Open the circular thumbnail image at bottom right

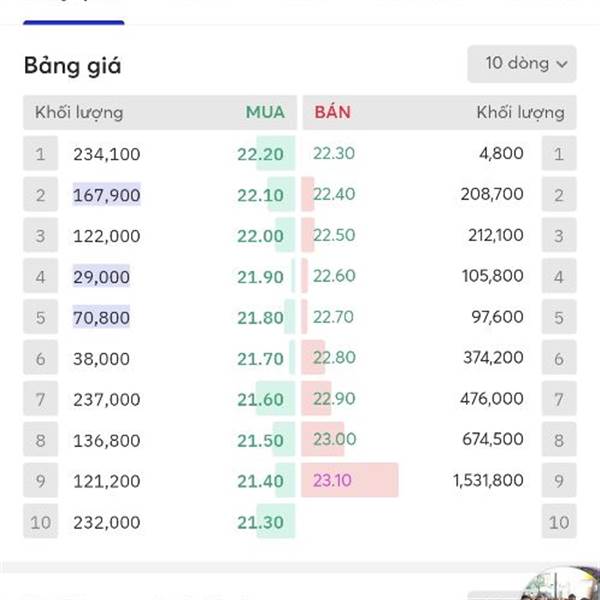point(561,585)
